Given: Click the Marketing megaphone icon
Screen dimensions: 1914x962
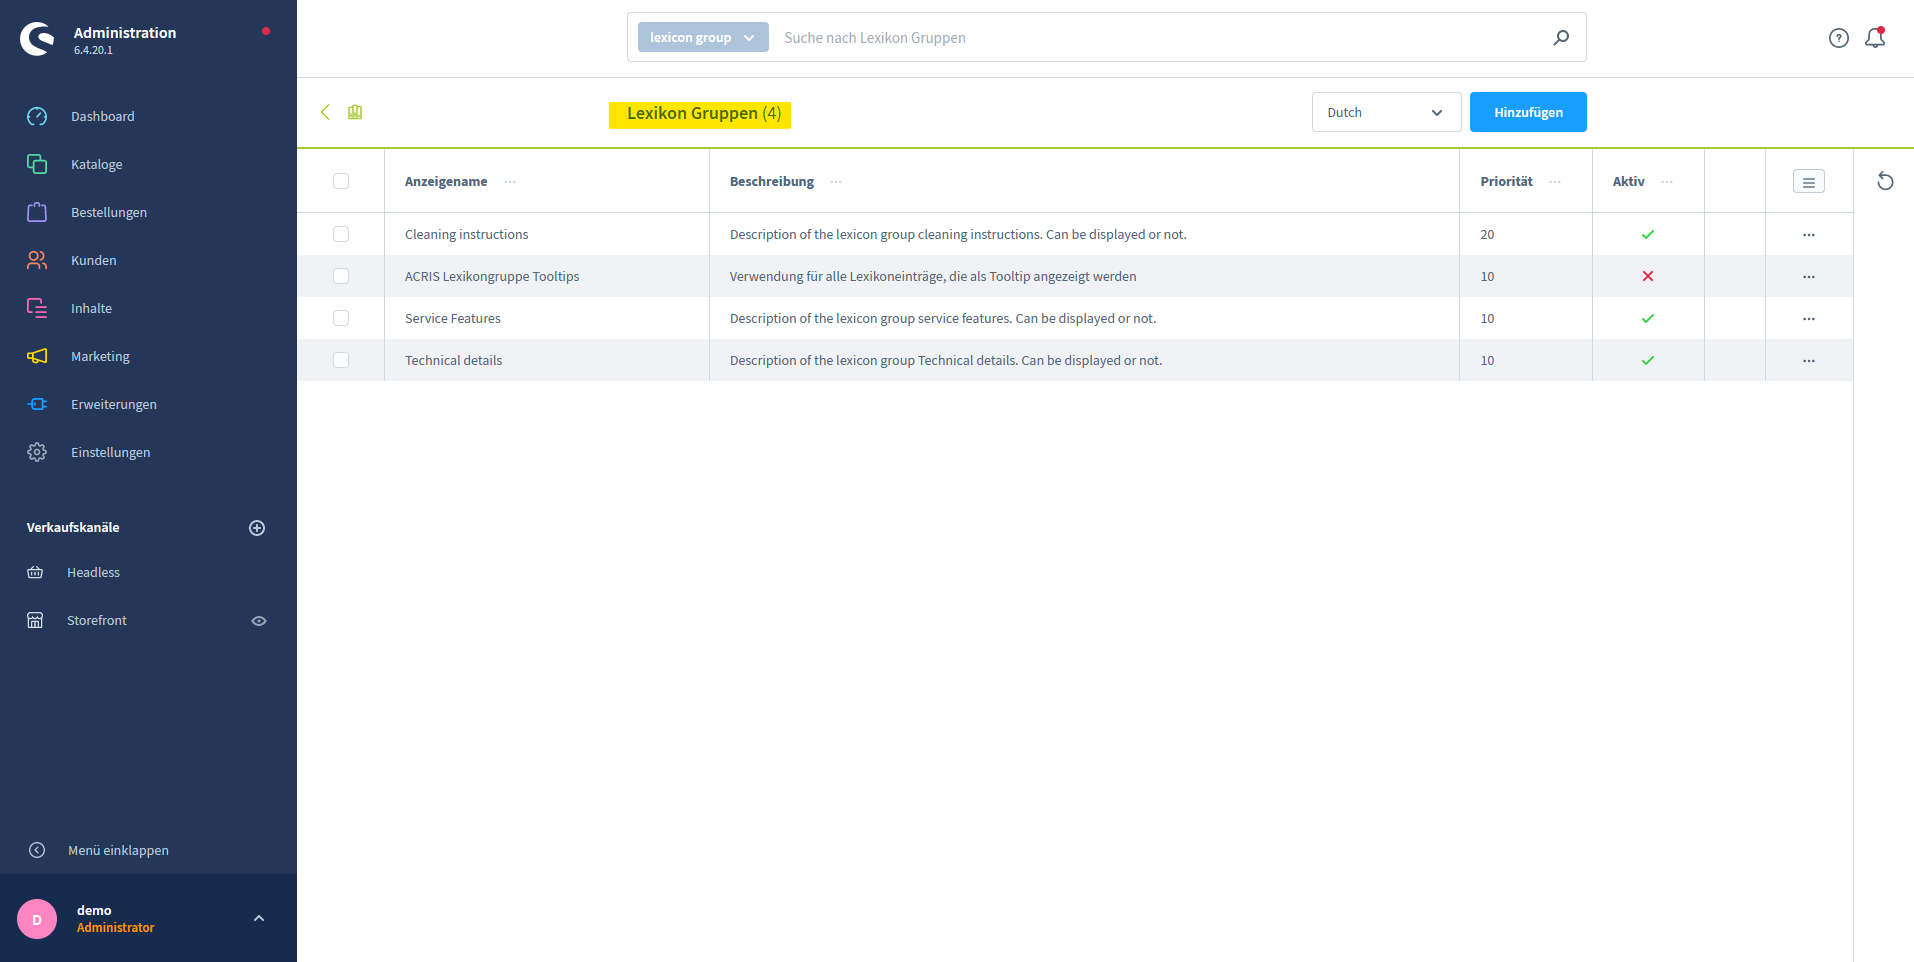Looking at the screenshot, I should [37, 356].
